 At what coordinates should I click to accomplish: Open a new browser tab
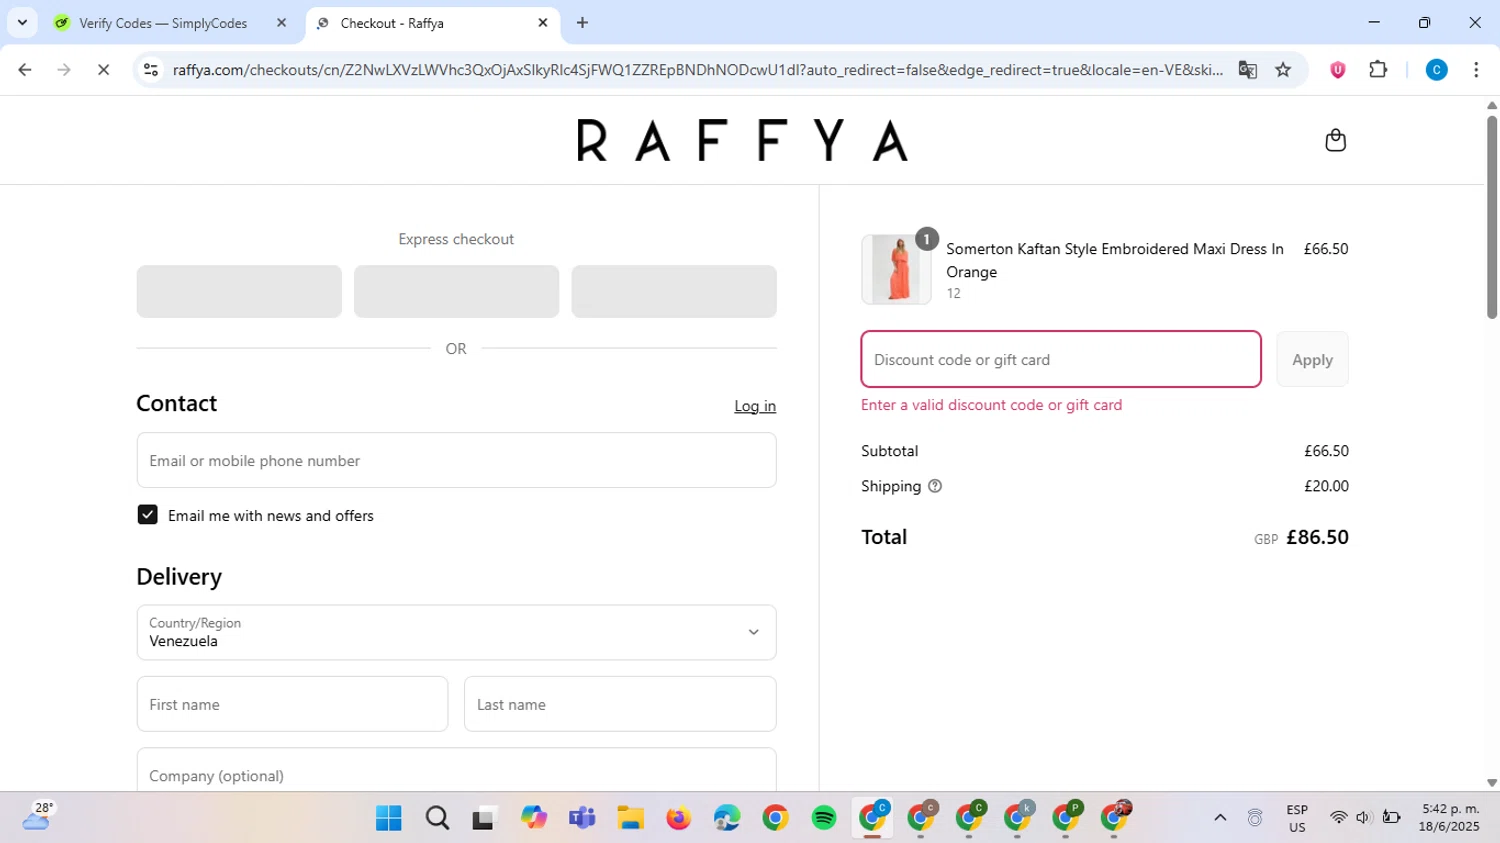click(x=582, y=23)
